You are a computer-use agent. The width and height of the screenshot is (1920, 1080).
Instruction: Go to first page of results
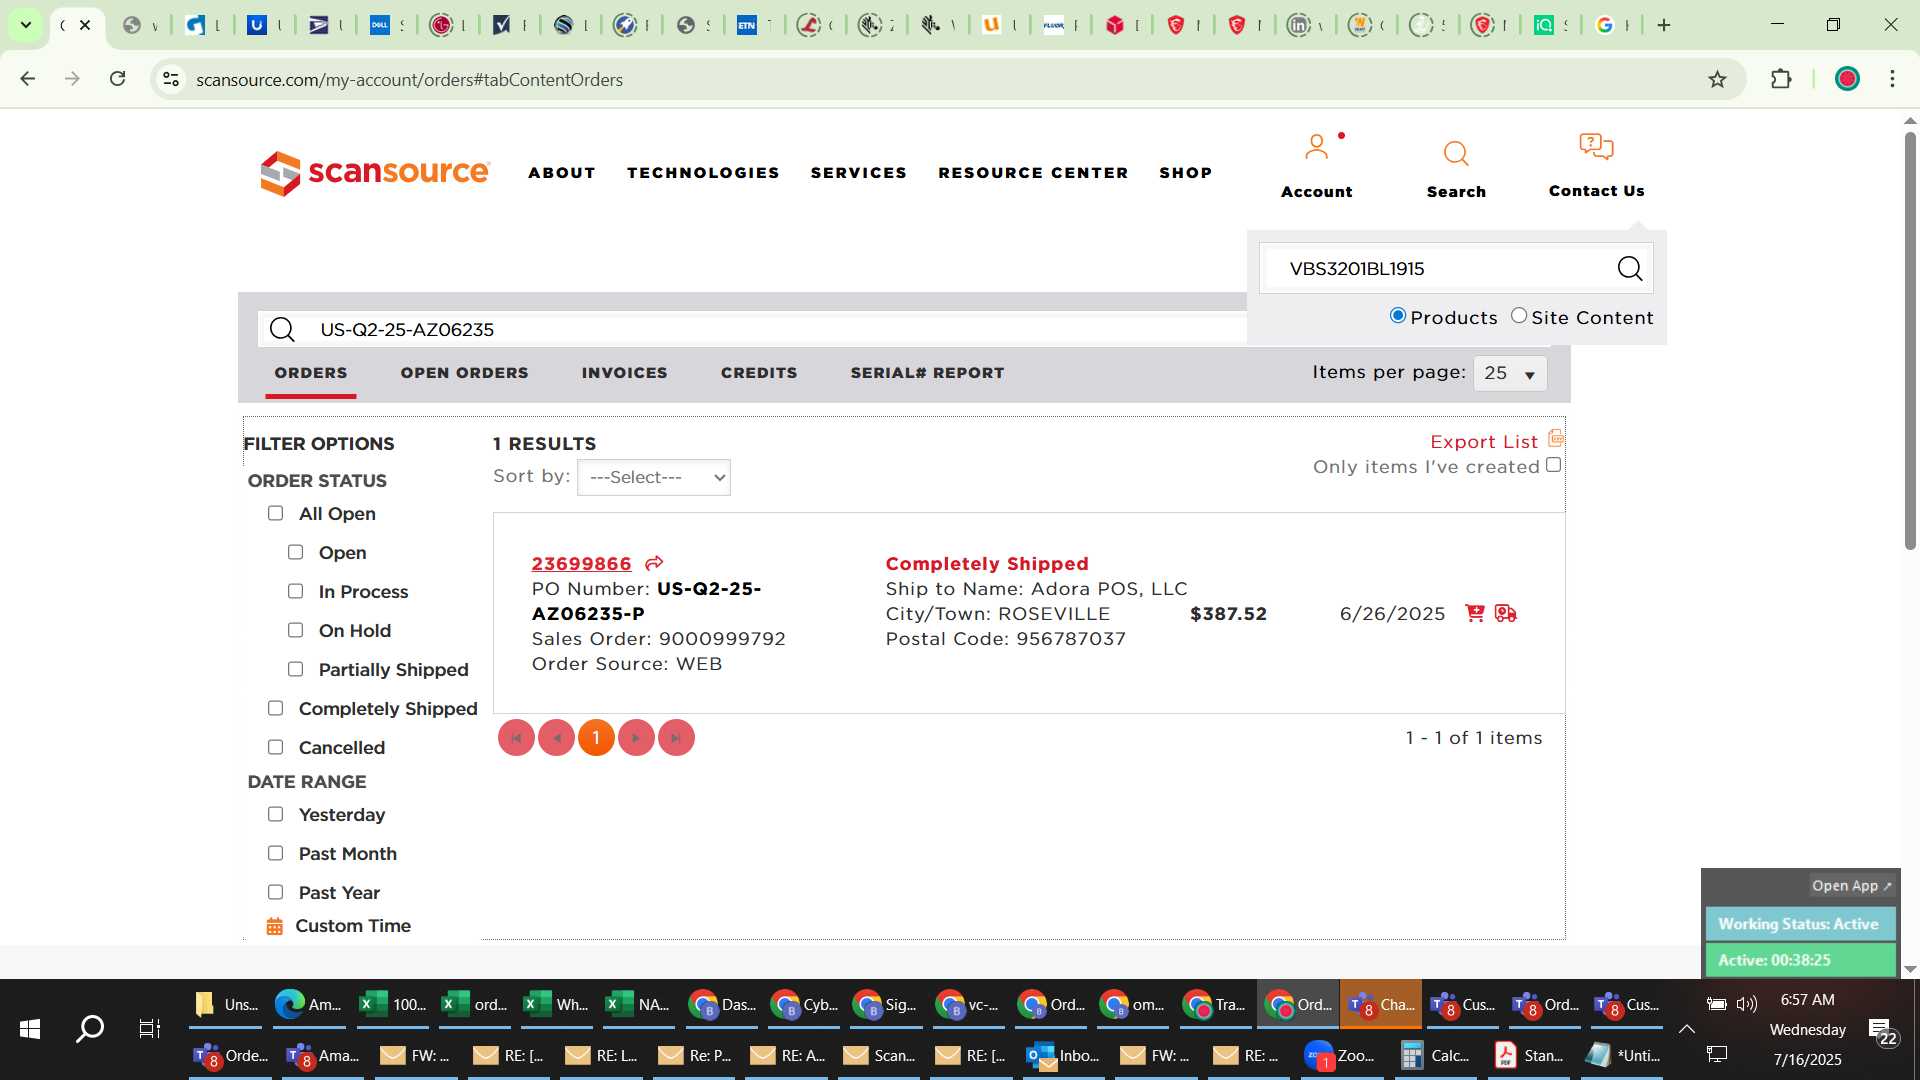[x=516, y=738]
